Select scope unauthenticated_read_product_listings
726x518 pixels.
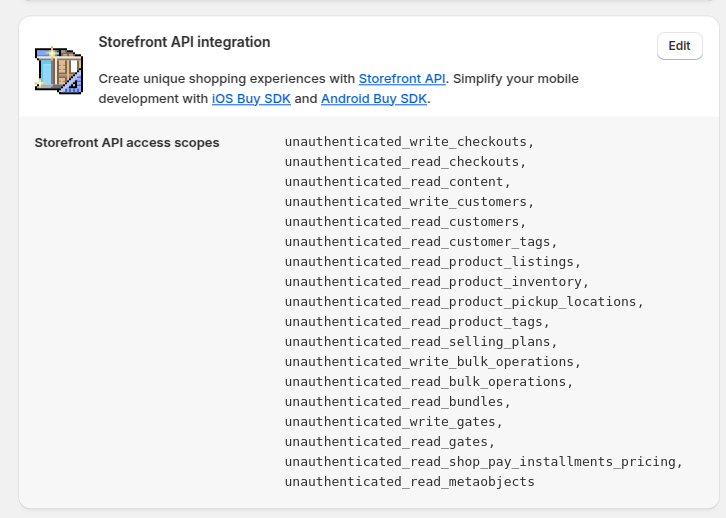pos(429,262)
